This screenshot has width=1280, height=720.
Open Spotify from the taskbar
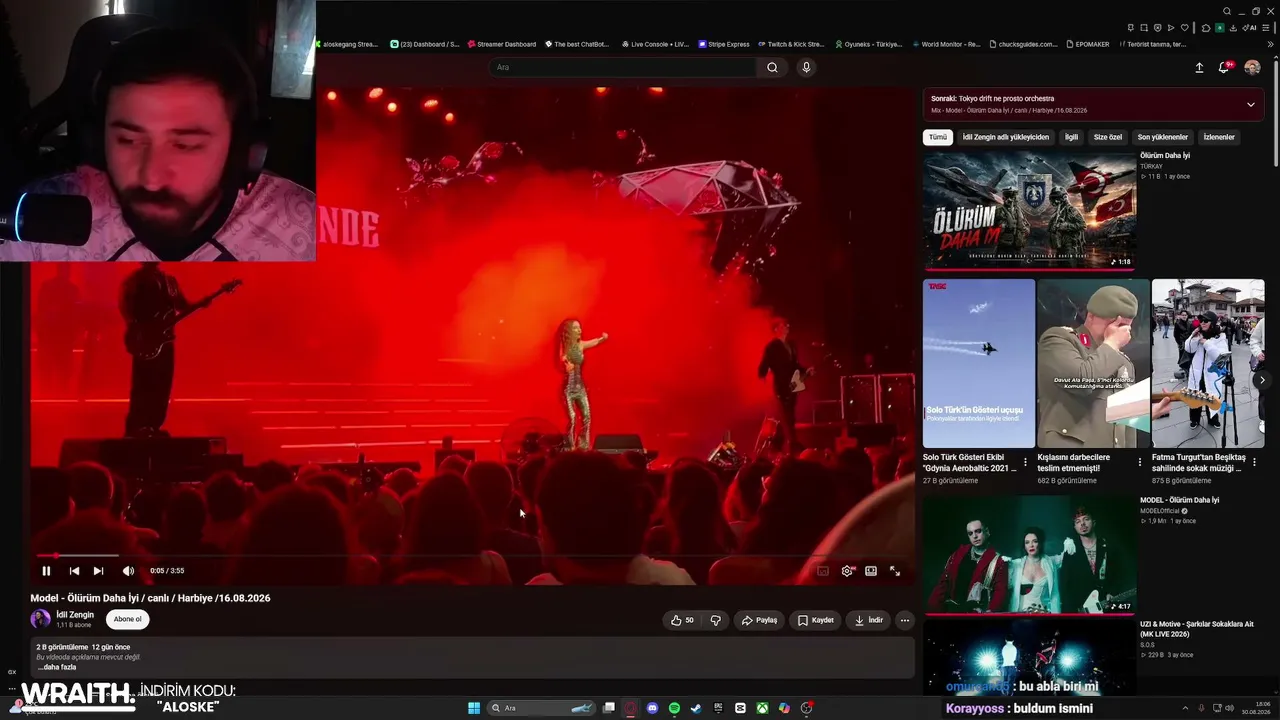coord(675,708)
